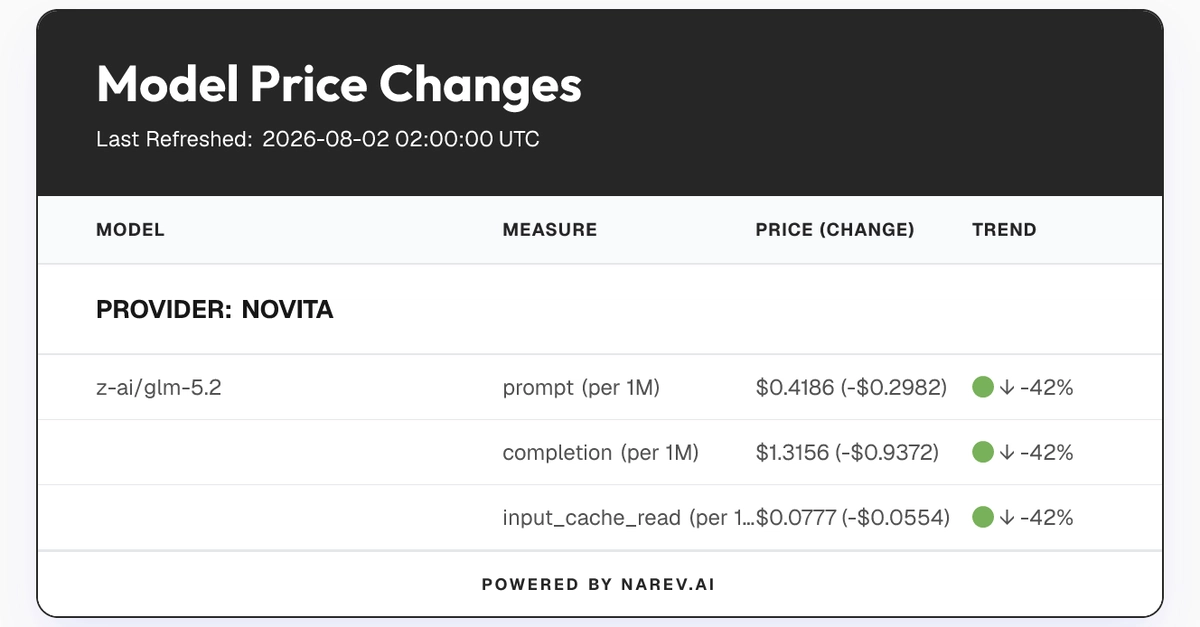Click the truncated input_cache_read measure label
This screenshot has width=1200, height=627.
coord(628,517)
